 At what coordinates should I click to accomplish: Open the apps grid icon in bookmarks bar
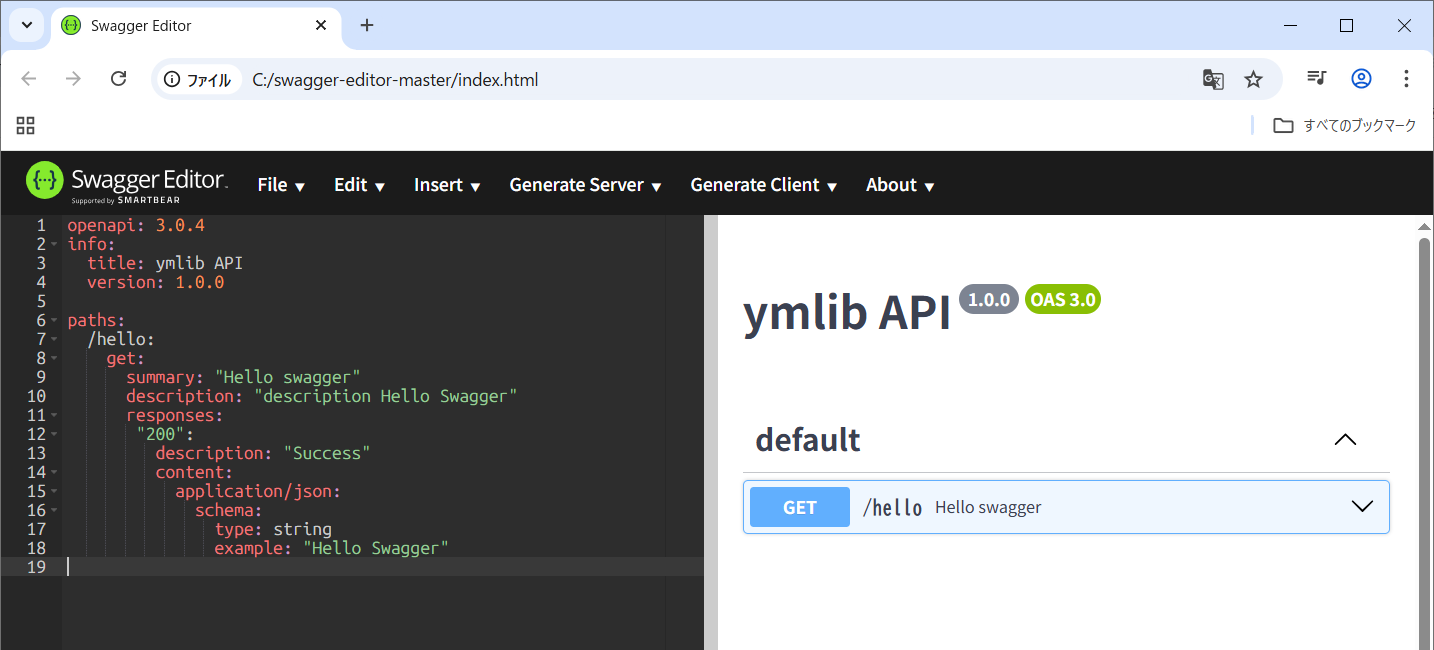(26, 125)
